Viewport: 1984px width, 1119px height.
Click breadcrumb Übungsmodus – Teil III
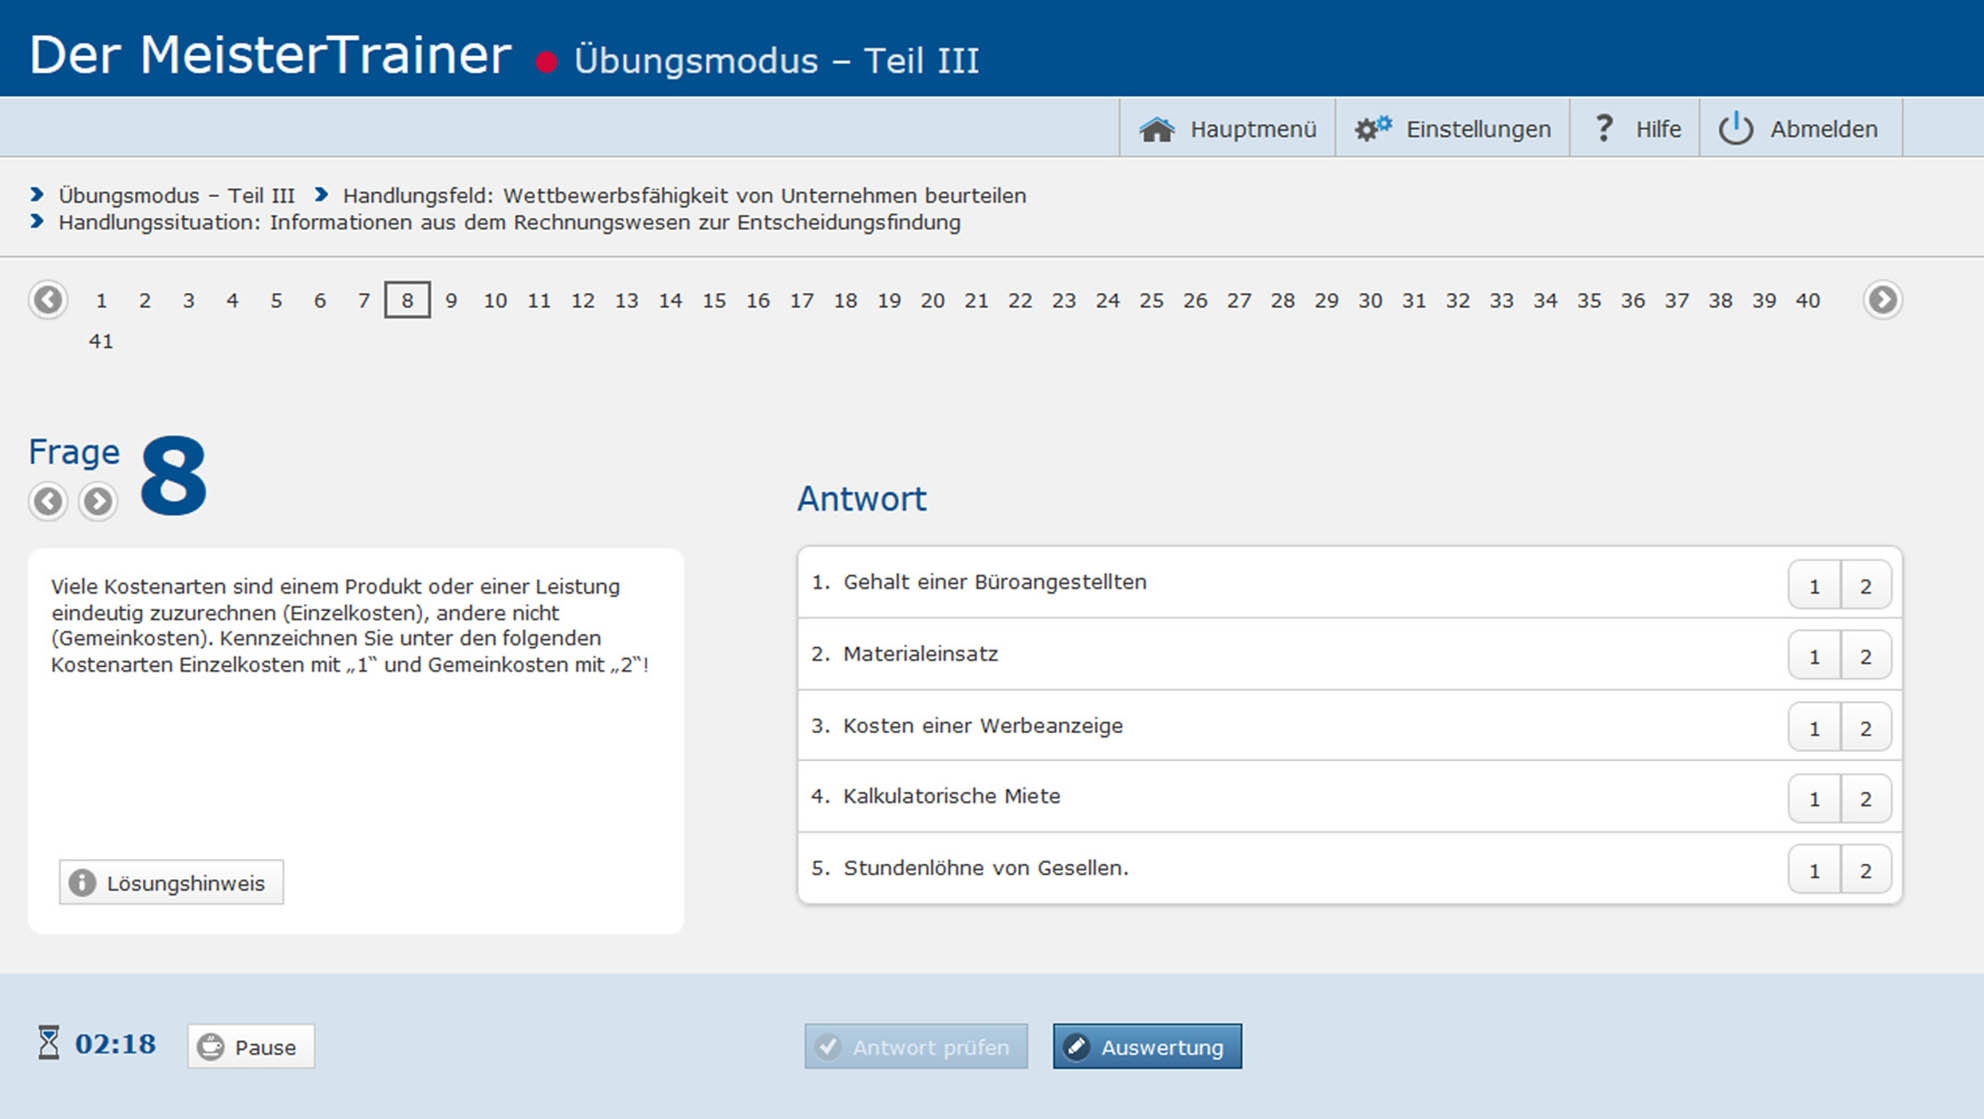point(176,195)
